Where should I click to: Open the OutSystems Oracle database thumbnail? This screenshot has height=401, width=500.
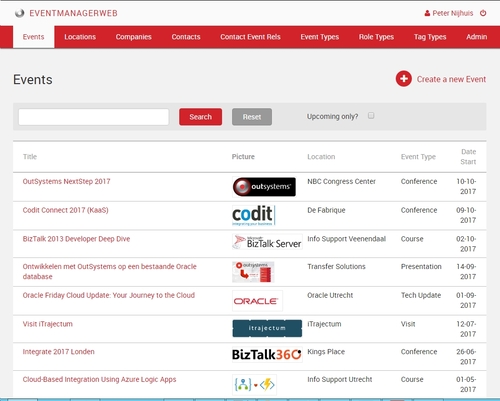click(x=253, y=272)
